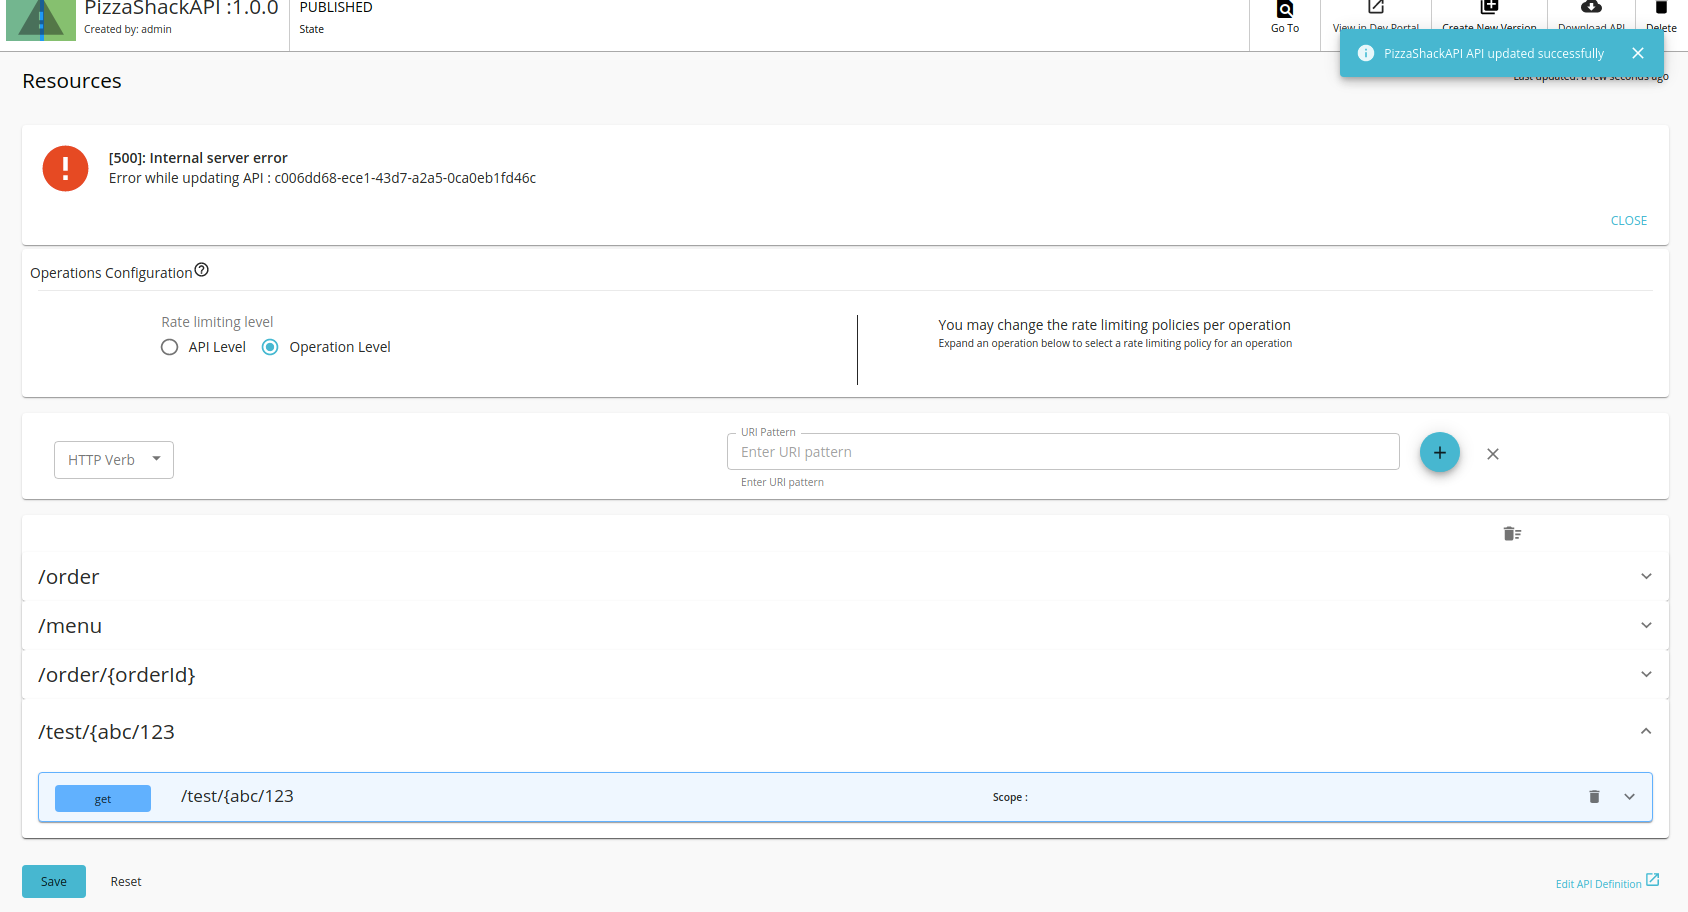This screenshot has width=1688, height=912.
Task: Open the HTTP Verb dropdown
Action: 113,459
